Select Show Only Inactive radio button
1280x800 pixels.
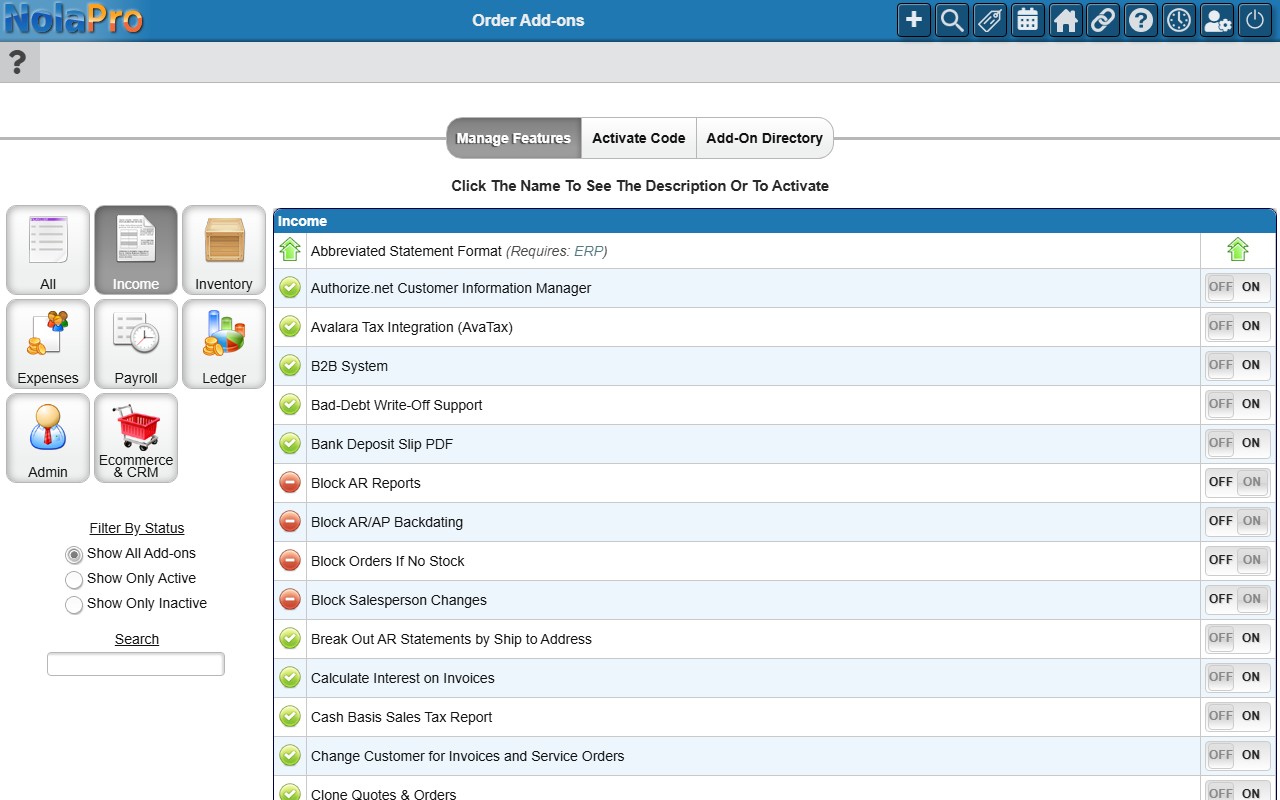pyautogui.click(x=74, y=605)
